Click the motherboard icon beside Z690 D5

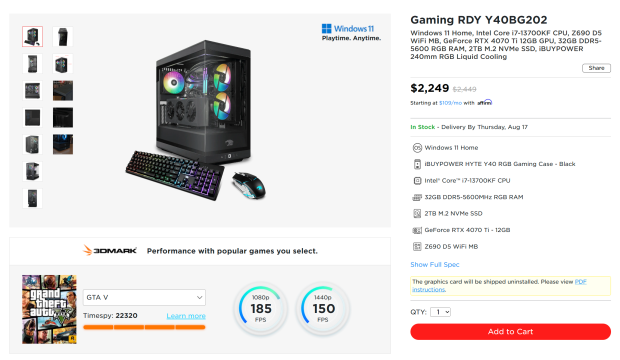pyautogui.click(x=417, y=246)
